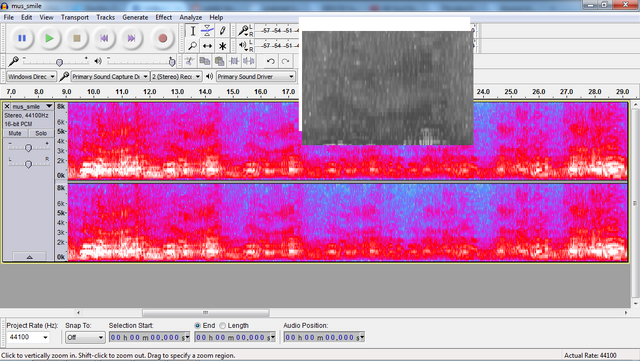640x361 pixels.
Task: Click the Copy icon in edit toolbar
Action: coord(204,61)
